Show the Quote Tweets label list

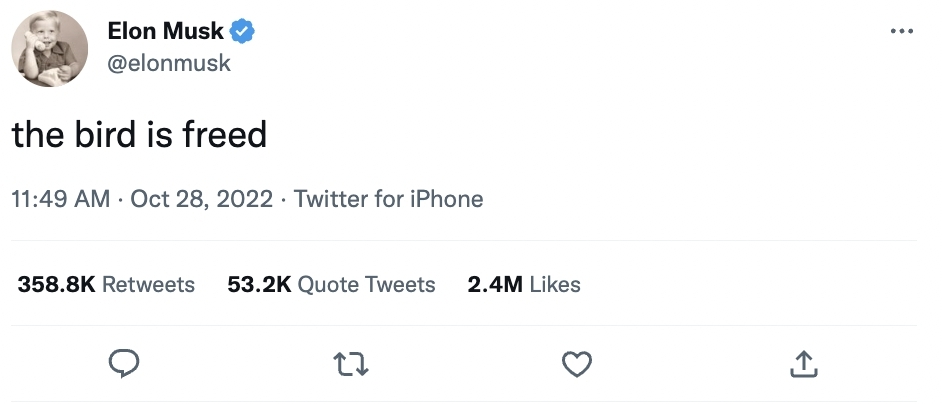(x=367, y=285)
